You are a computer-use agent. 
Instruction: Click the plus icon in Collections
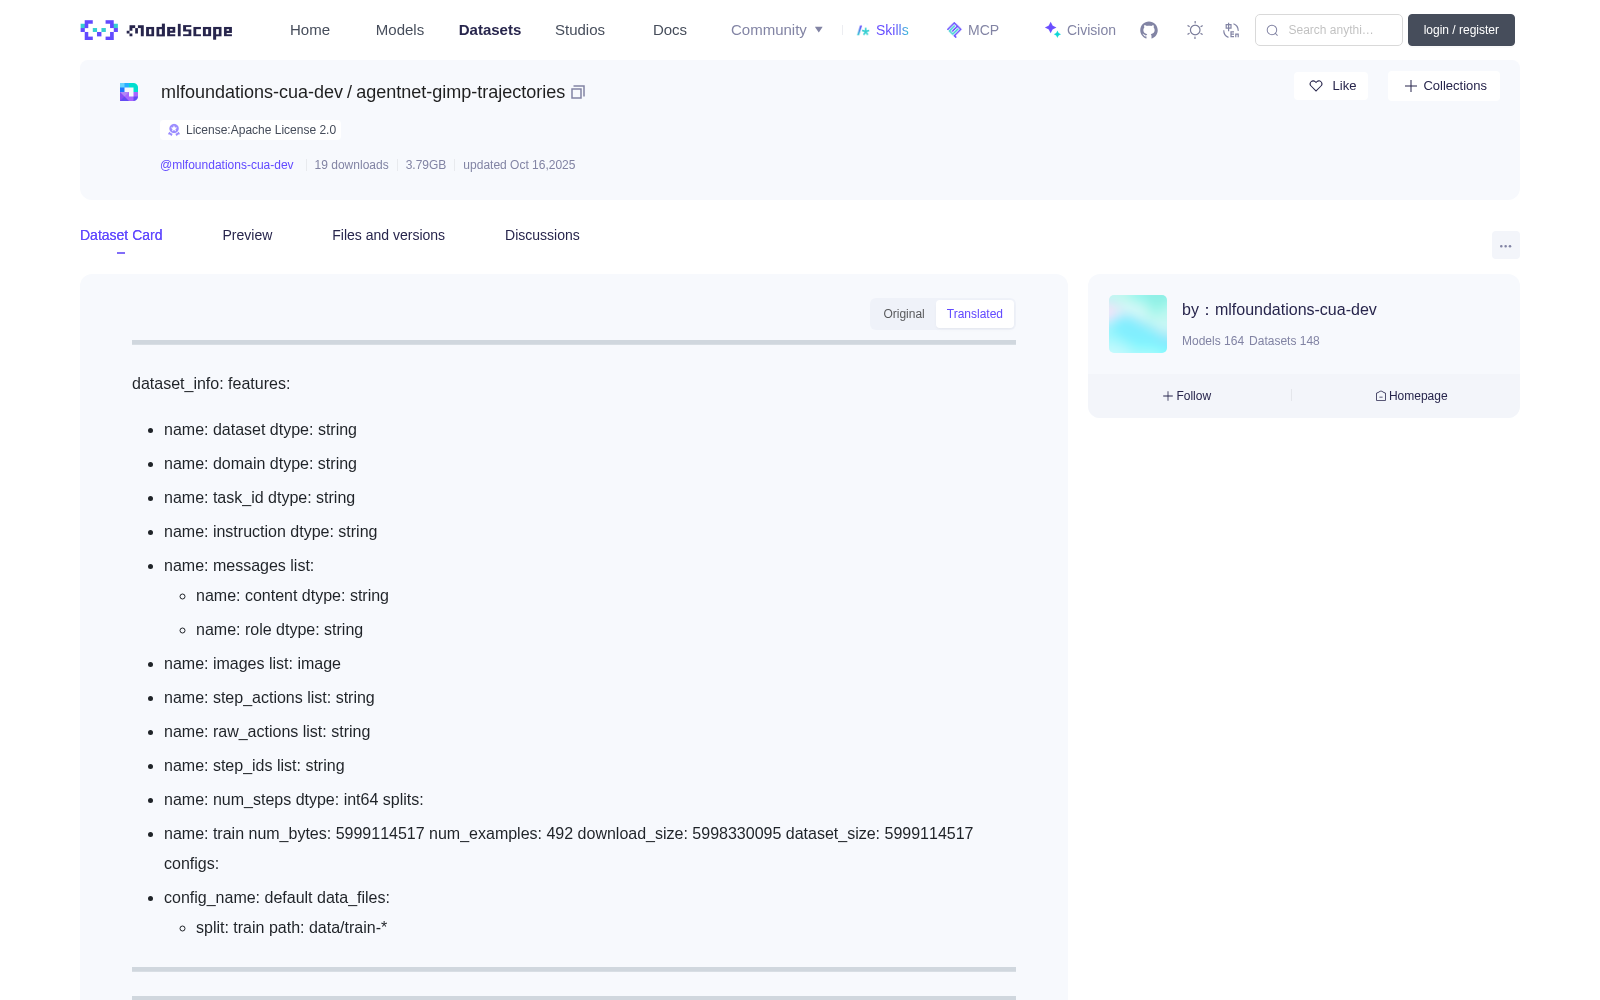pos(1411,86)
